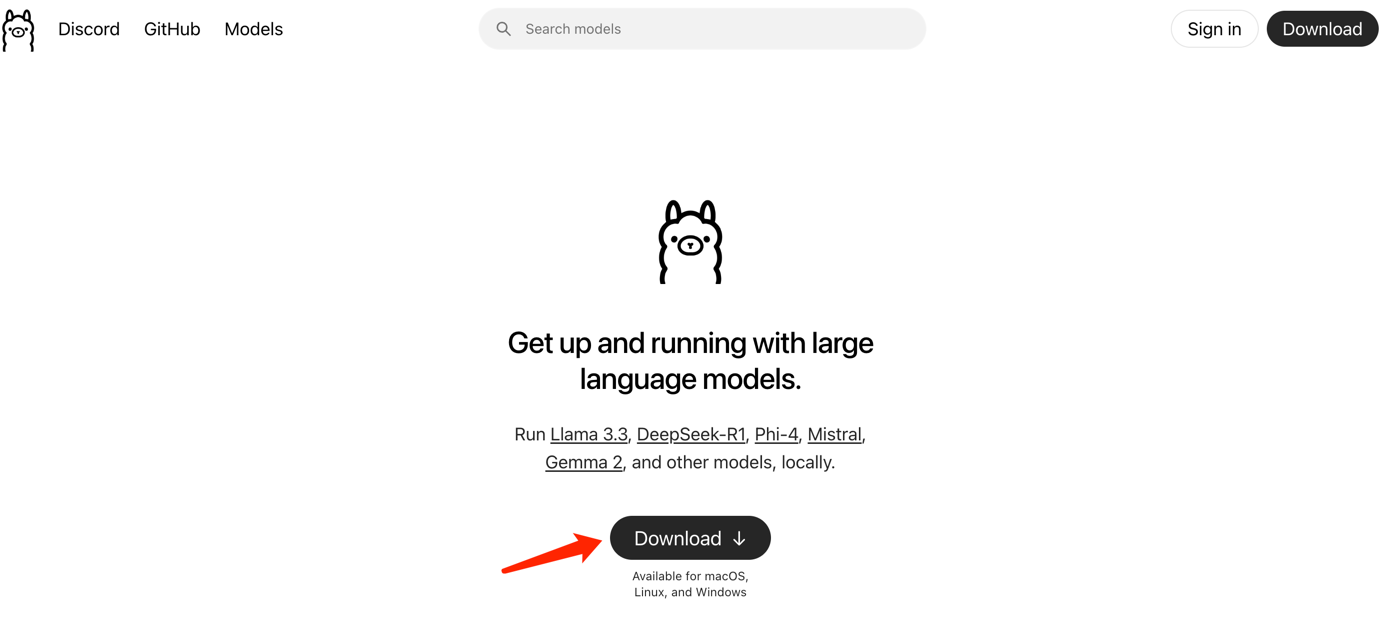
Task: Click the 'Get up and running' headline
Action: pyautogui.click(x=690, y=361)
